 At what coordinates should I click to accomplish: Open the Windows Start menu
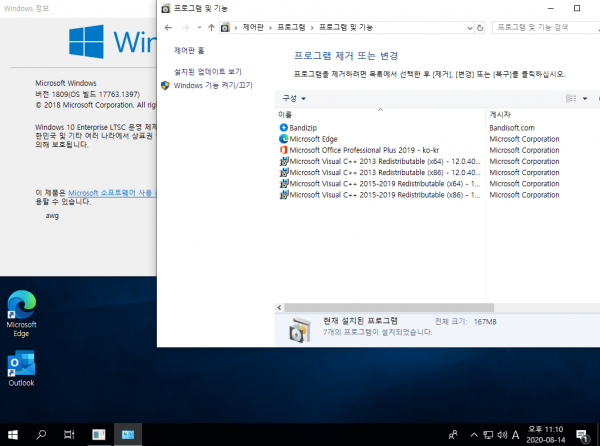pyautogui.click(x=13, y=435)
